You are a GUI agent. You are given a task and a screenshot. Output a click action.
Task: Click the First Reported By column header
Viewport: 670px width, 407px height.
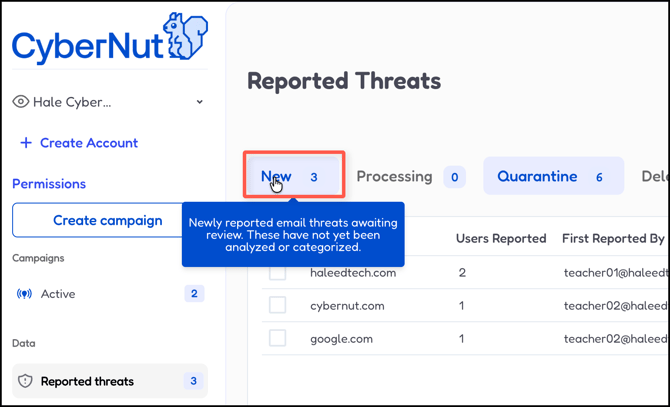(613, 238)
